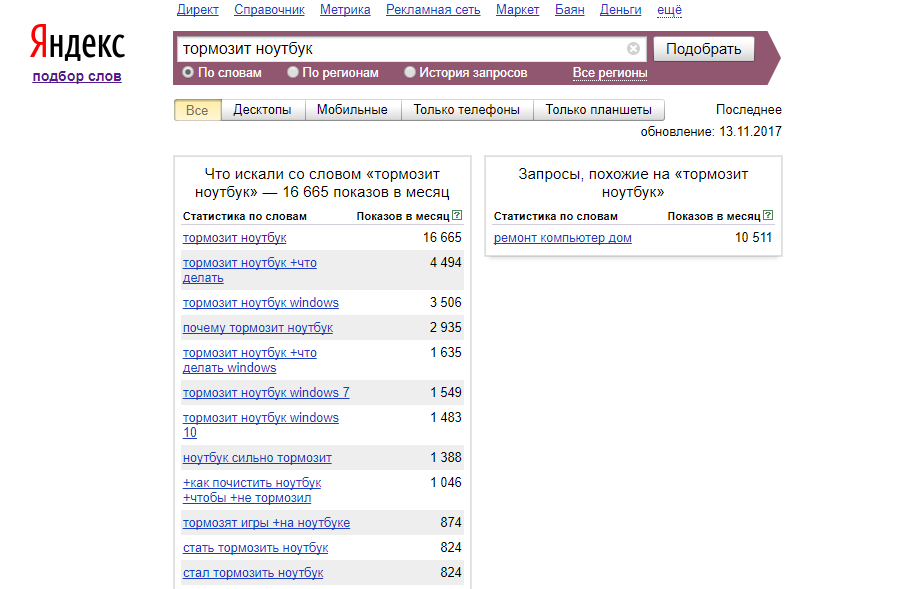Screen dimensions: 921x589
Task: Click the count '4 494'
Action: (446, 262)
